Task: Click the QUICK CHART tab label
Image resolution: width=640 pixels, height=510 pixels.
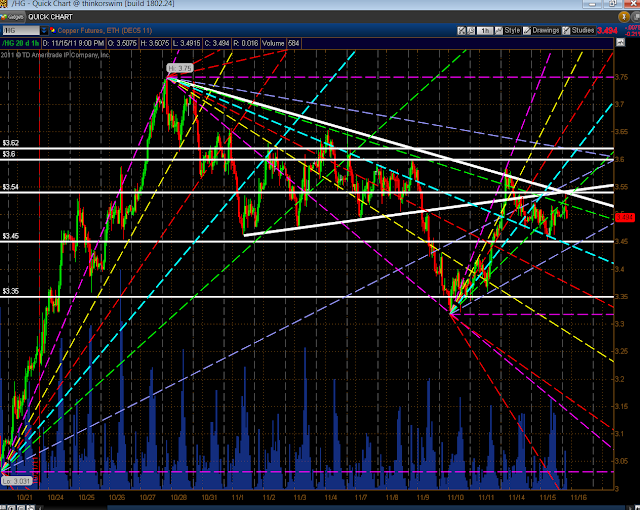Action: pos(50,17)
